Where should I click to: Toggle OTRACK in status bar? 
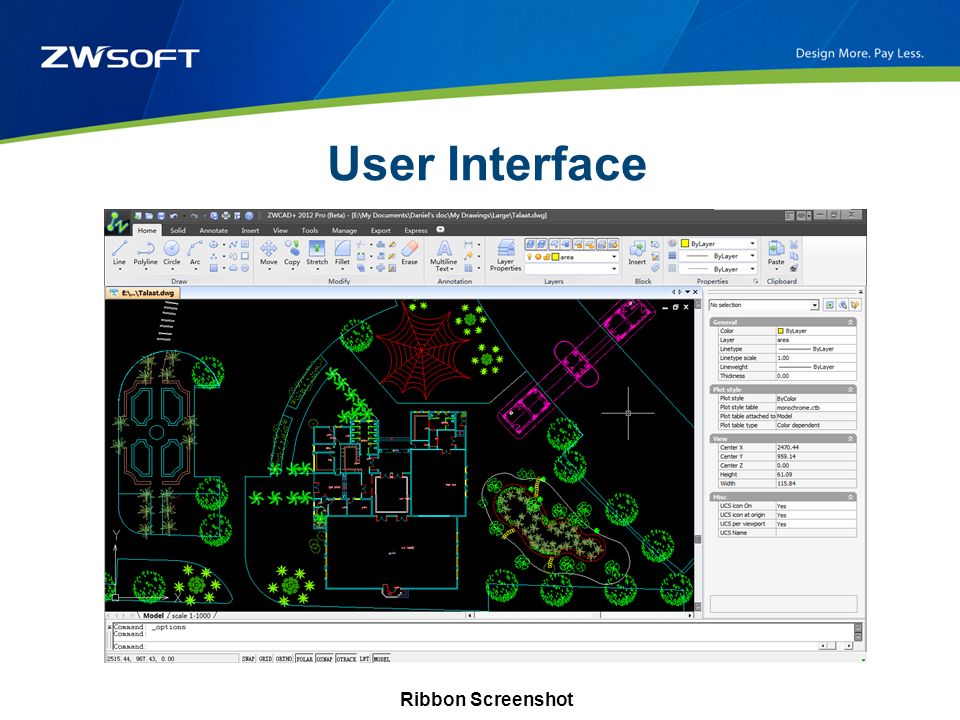347,659
